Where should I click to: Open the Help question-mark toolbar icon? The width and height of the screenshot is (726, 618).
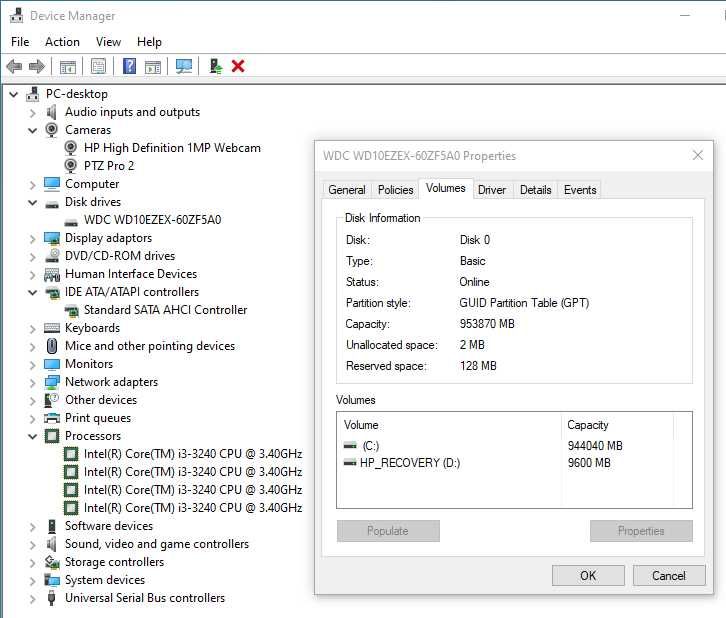(129, 66)
